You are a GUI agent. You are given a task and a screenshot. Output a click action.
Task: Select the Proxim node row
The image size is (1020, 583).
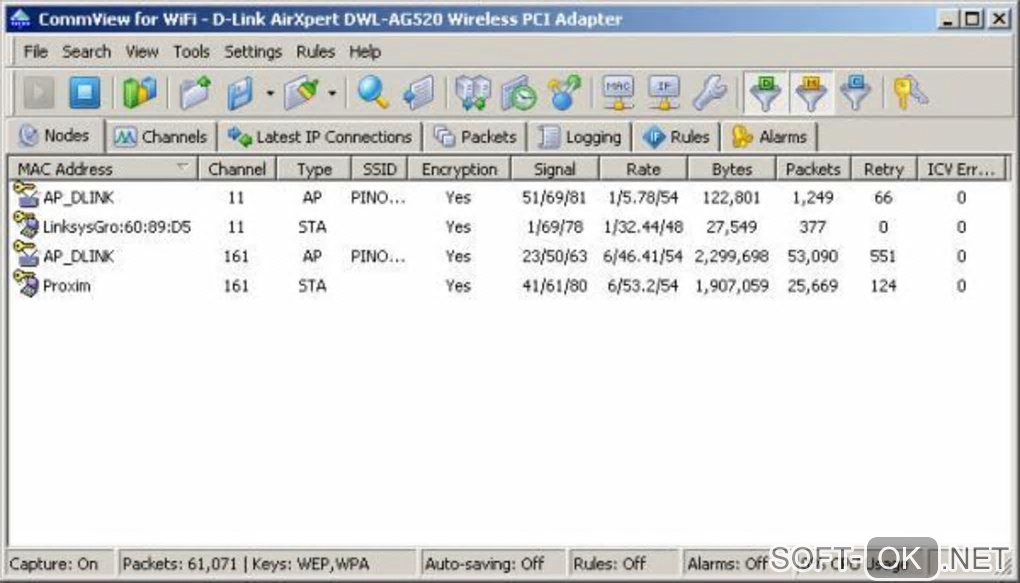coord(509,286)
